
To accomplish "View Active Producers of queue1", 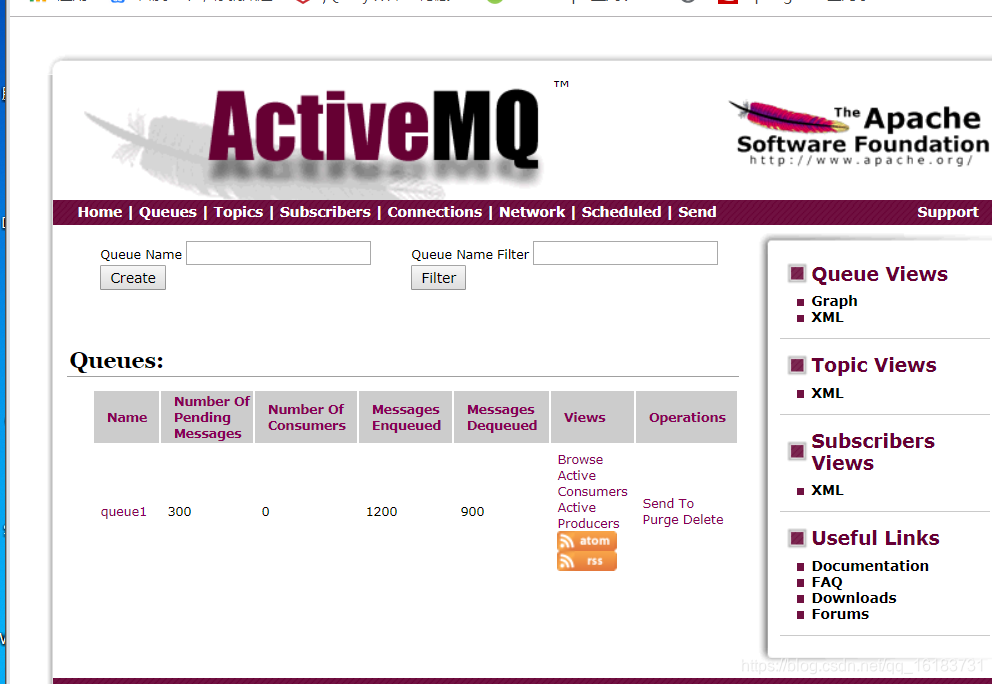I will click(x=588, y=516).
